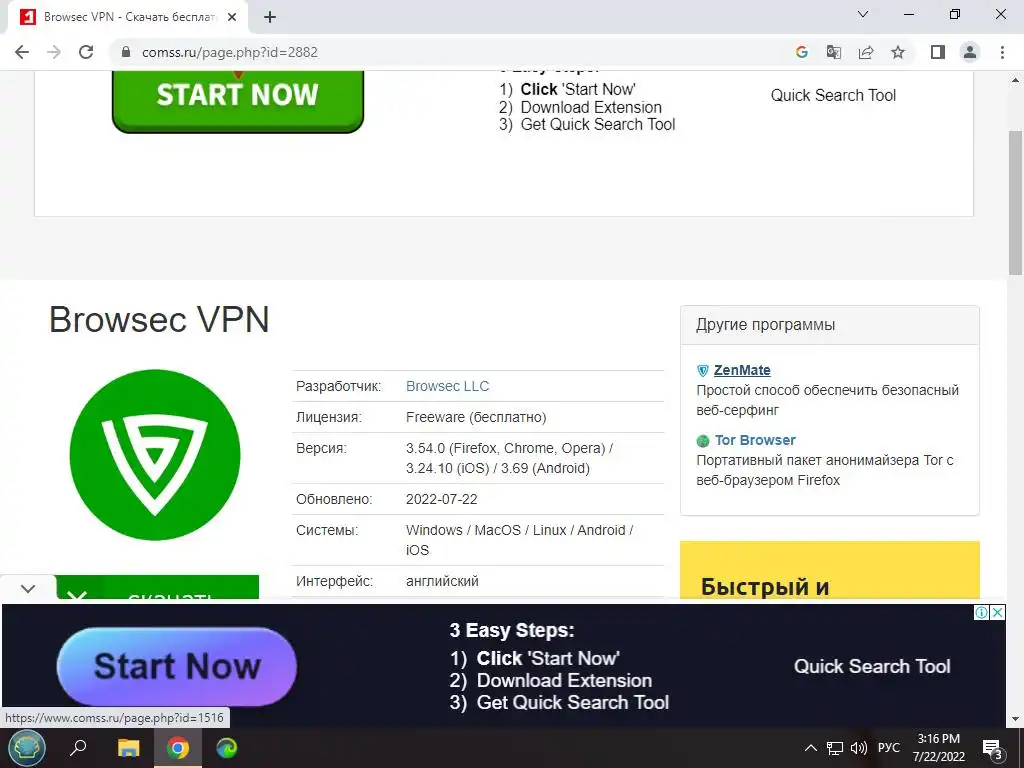Bookmark this page with star icon
This screenshot has width=1024, height=768.
898,52
